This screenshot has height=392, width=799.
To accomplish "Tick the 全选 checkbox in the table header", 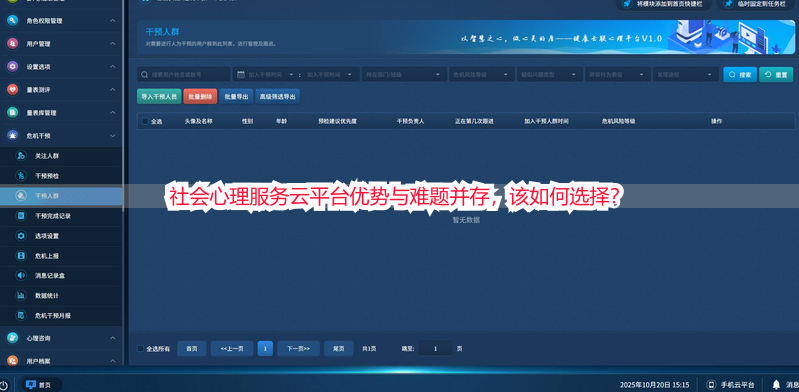I will (145, 121).
